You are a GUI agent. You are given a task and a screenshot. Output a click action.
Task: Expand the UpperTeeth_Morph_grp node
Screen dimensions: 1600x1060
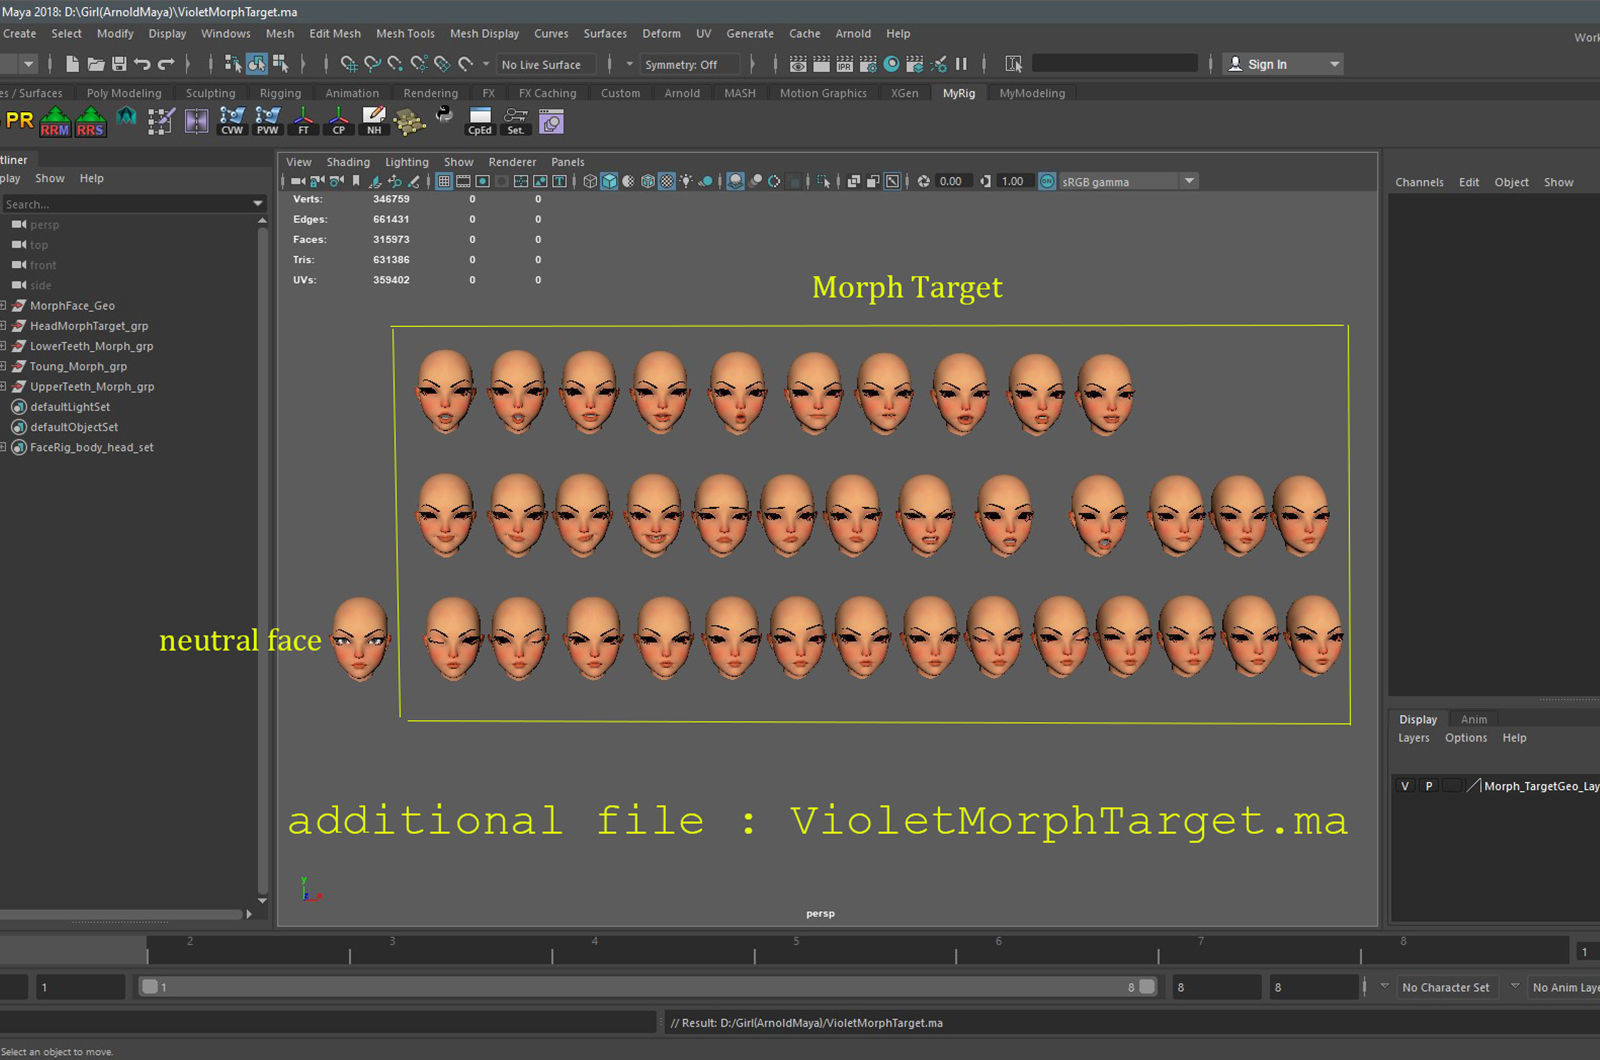click(3, 387)
